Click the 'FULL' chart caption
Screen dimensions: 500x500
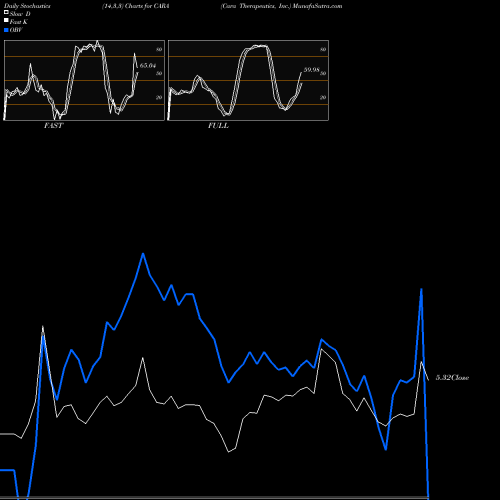click(218, 126)
